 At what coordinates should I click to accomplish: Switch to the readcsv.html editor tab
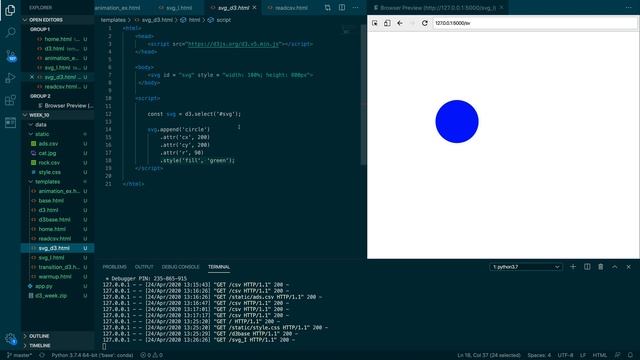[x=291, y=8]
